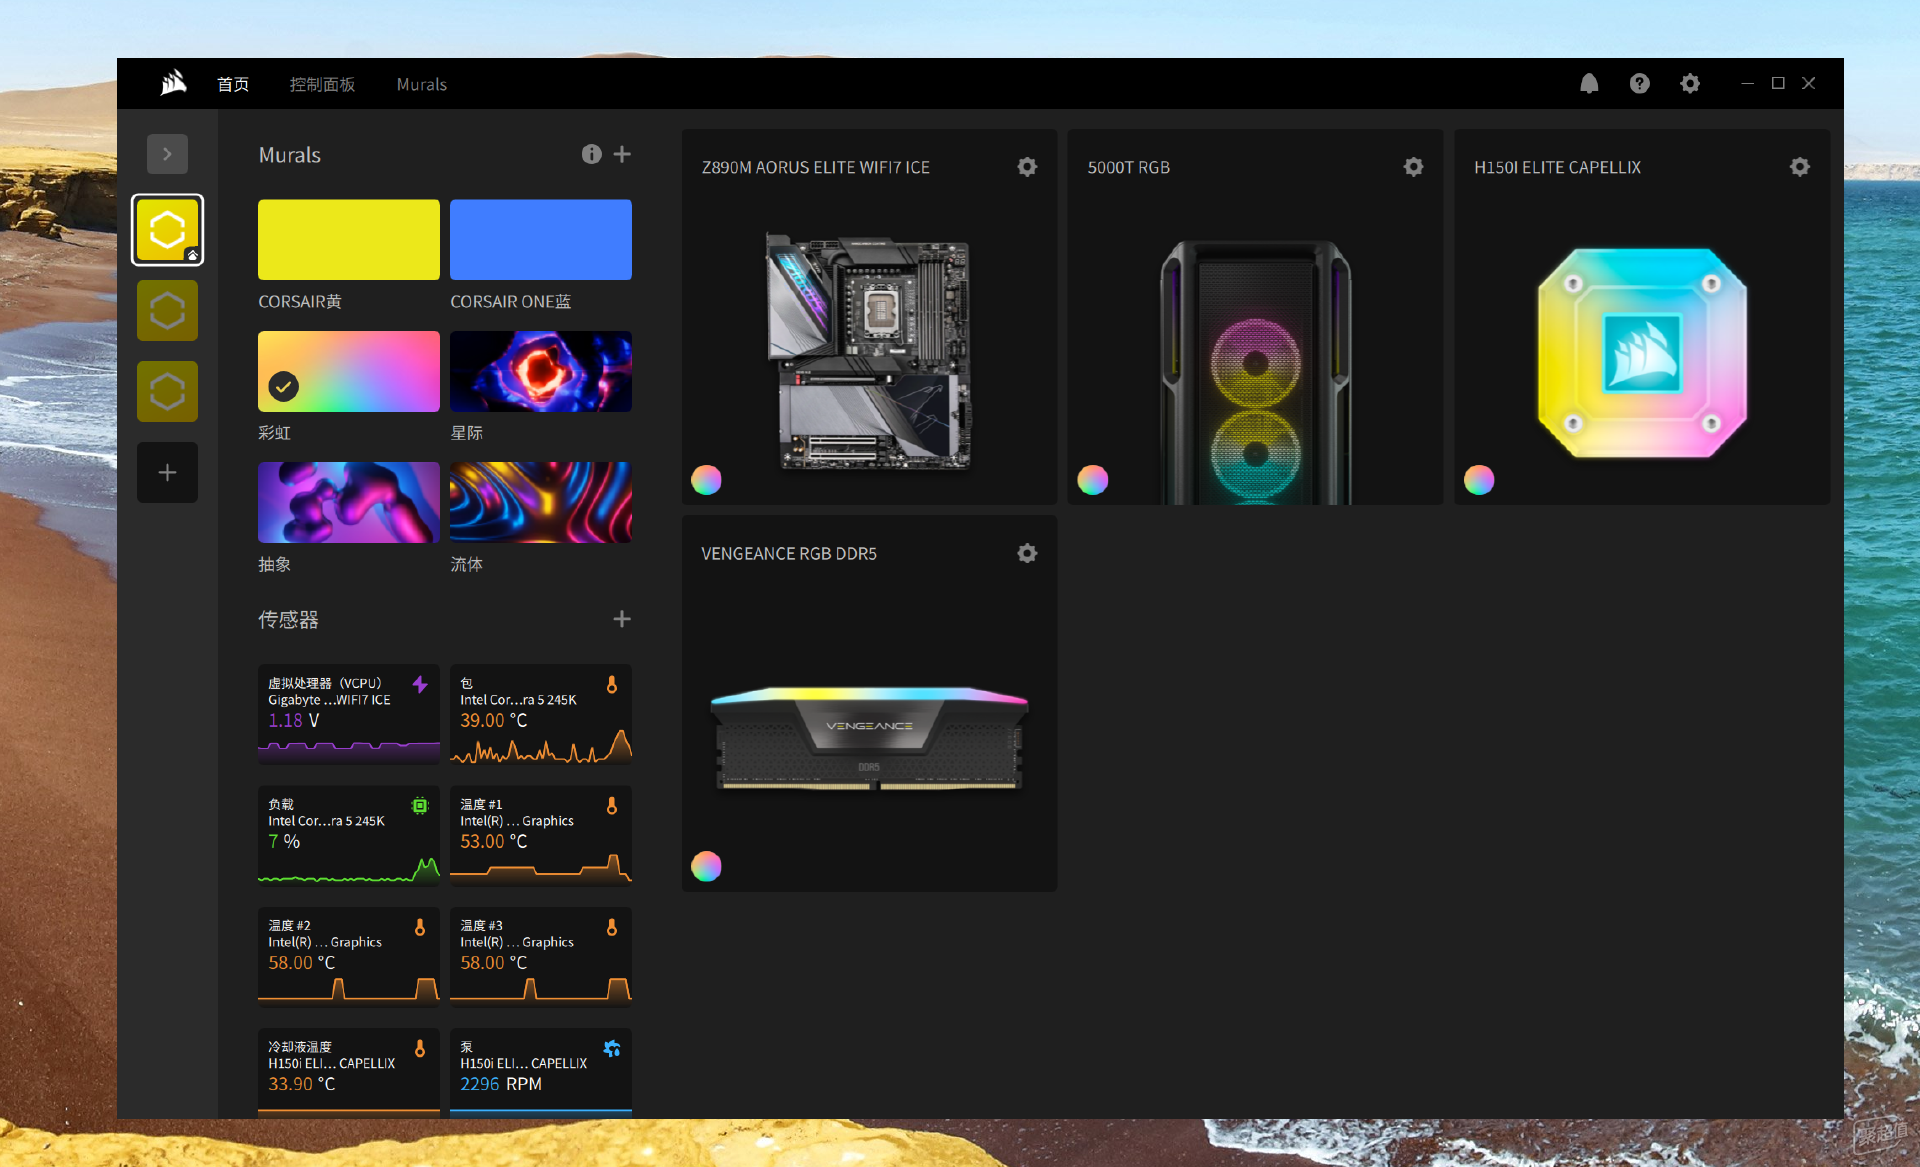Open the notifications bell

(1589, 83)
